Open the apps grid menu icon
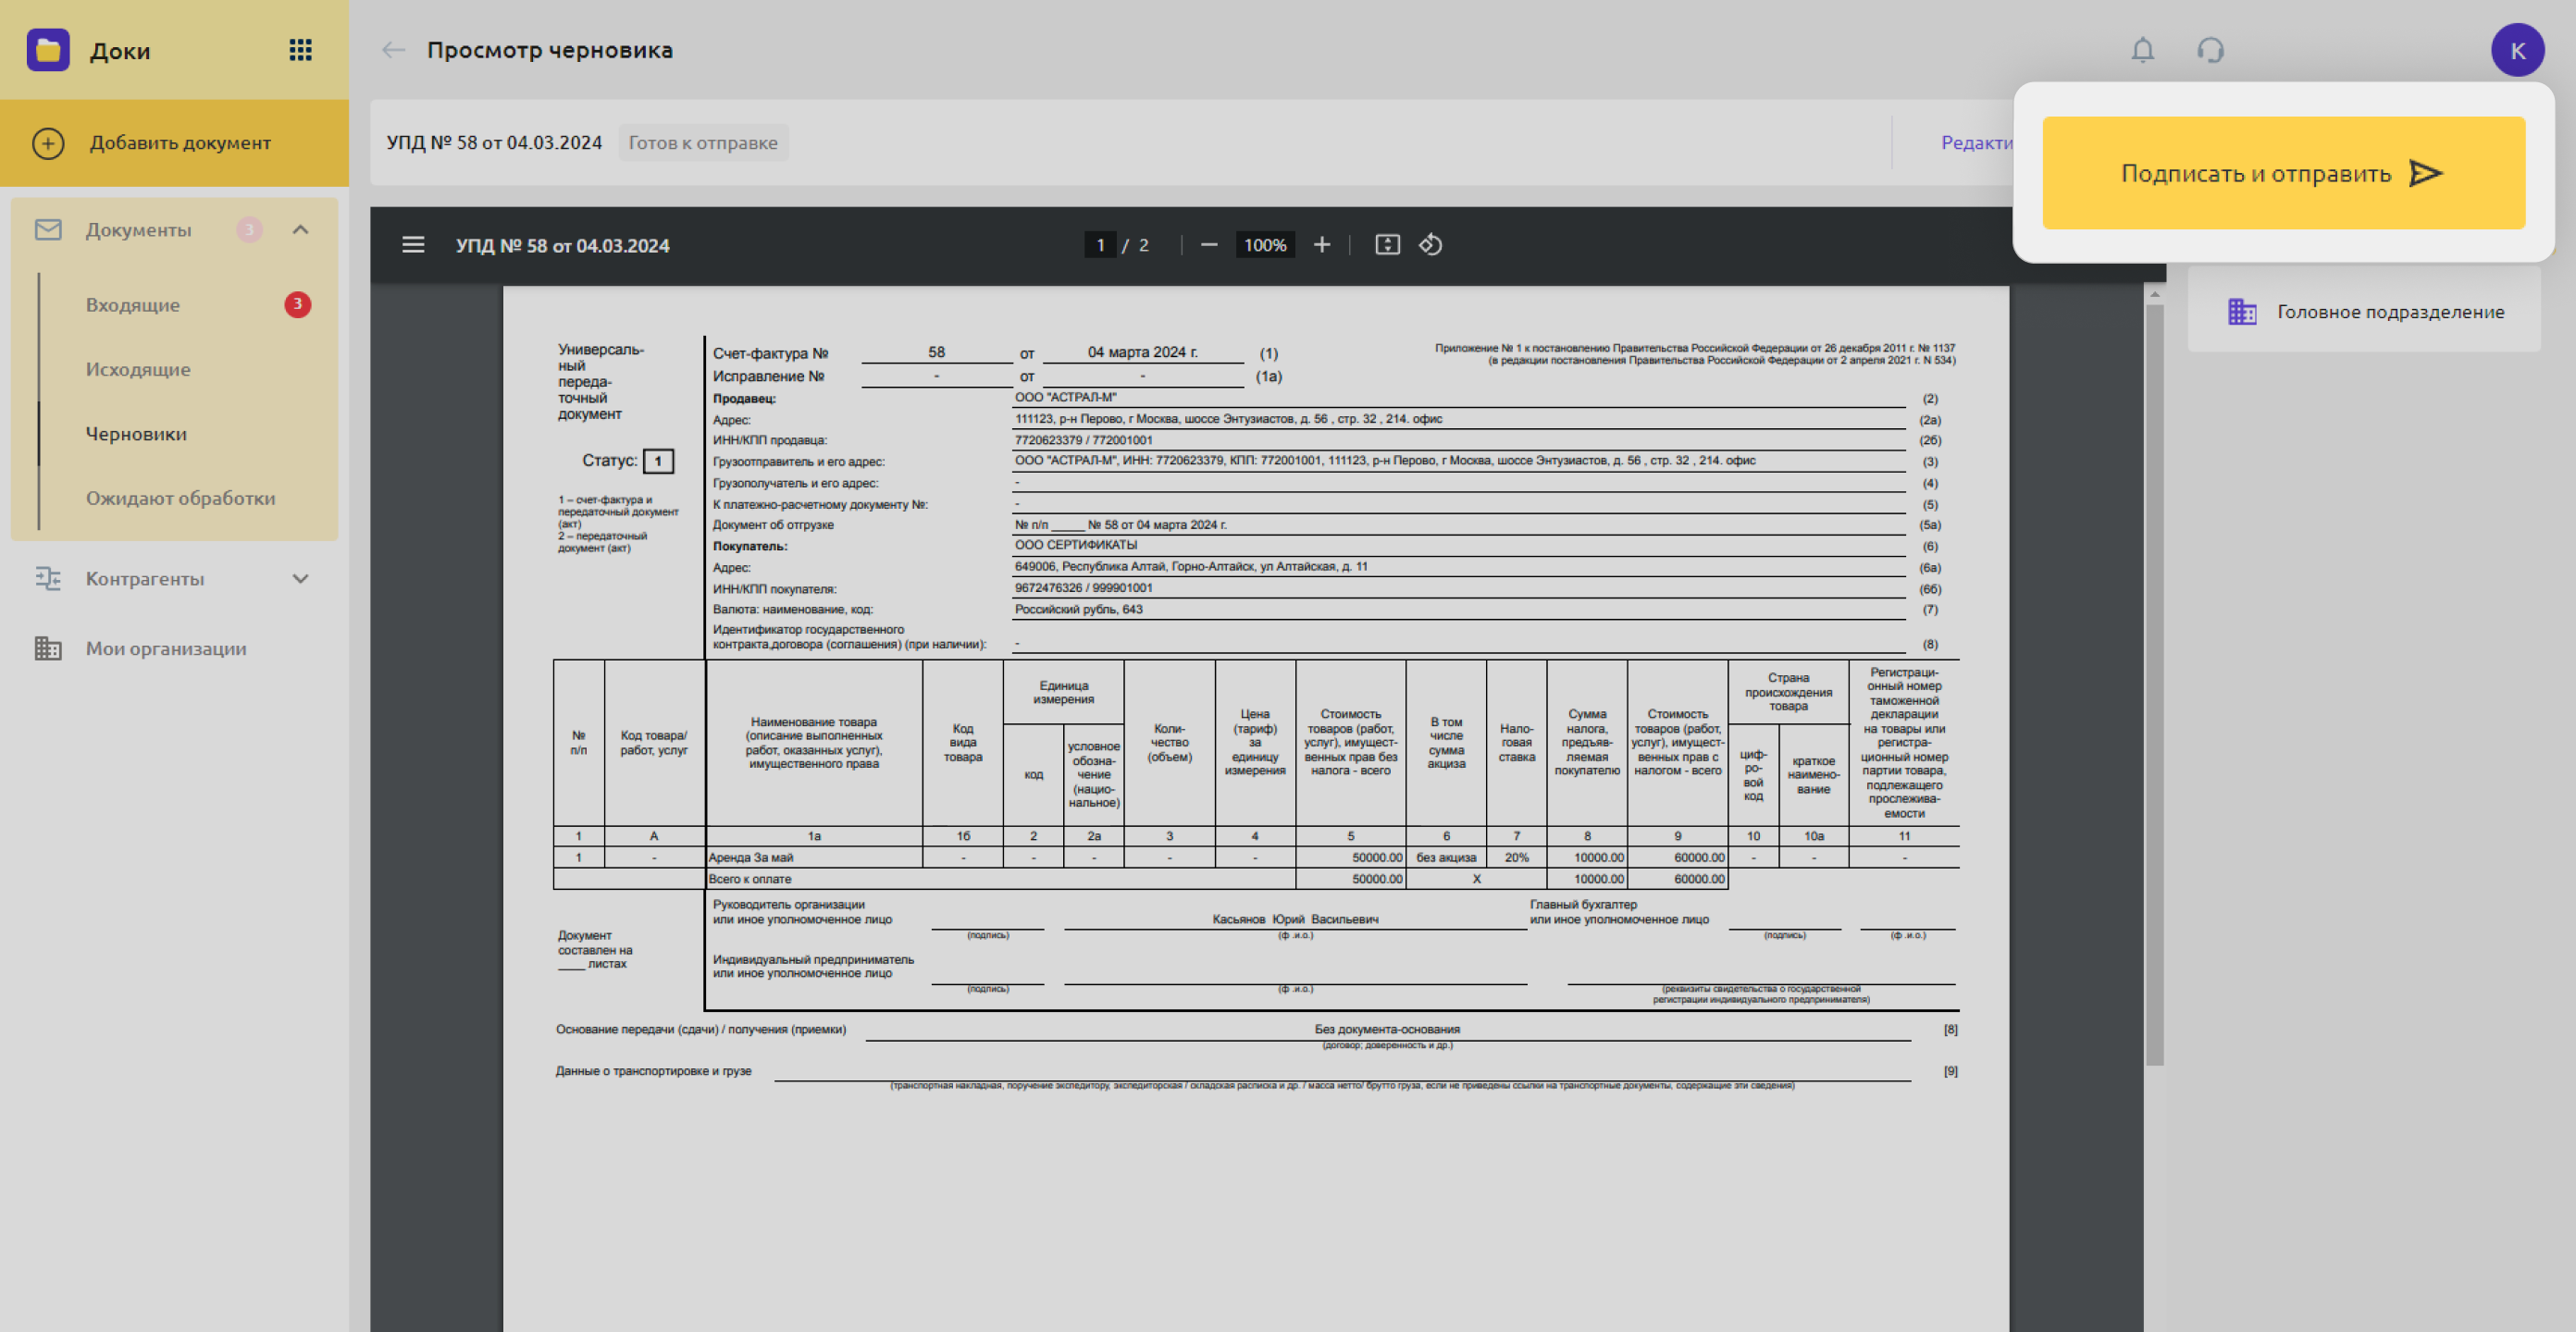 [x=300, y=50]
